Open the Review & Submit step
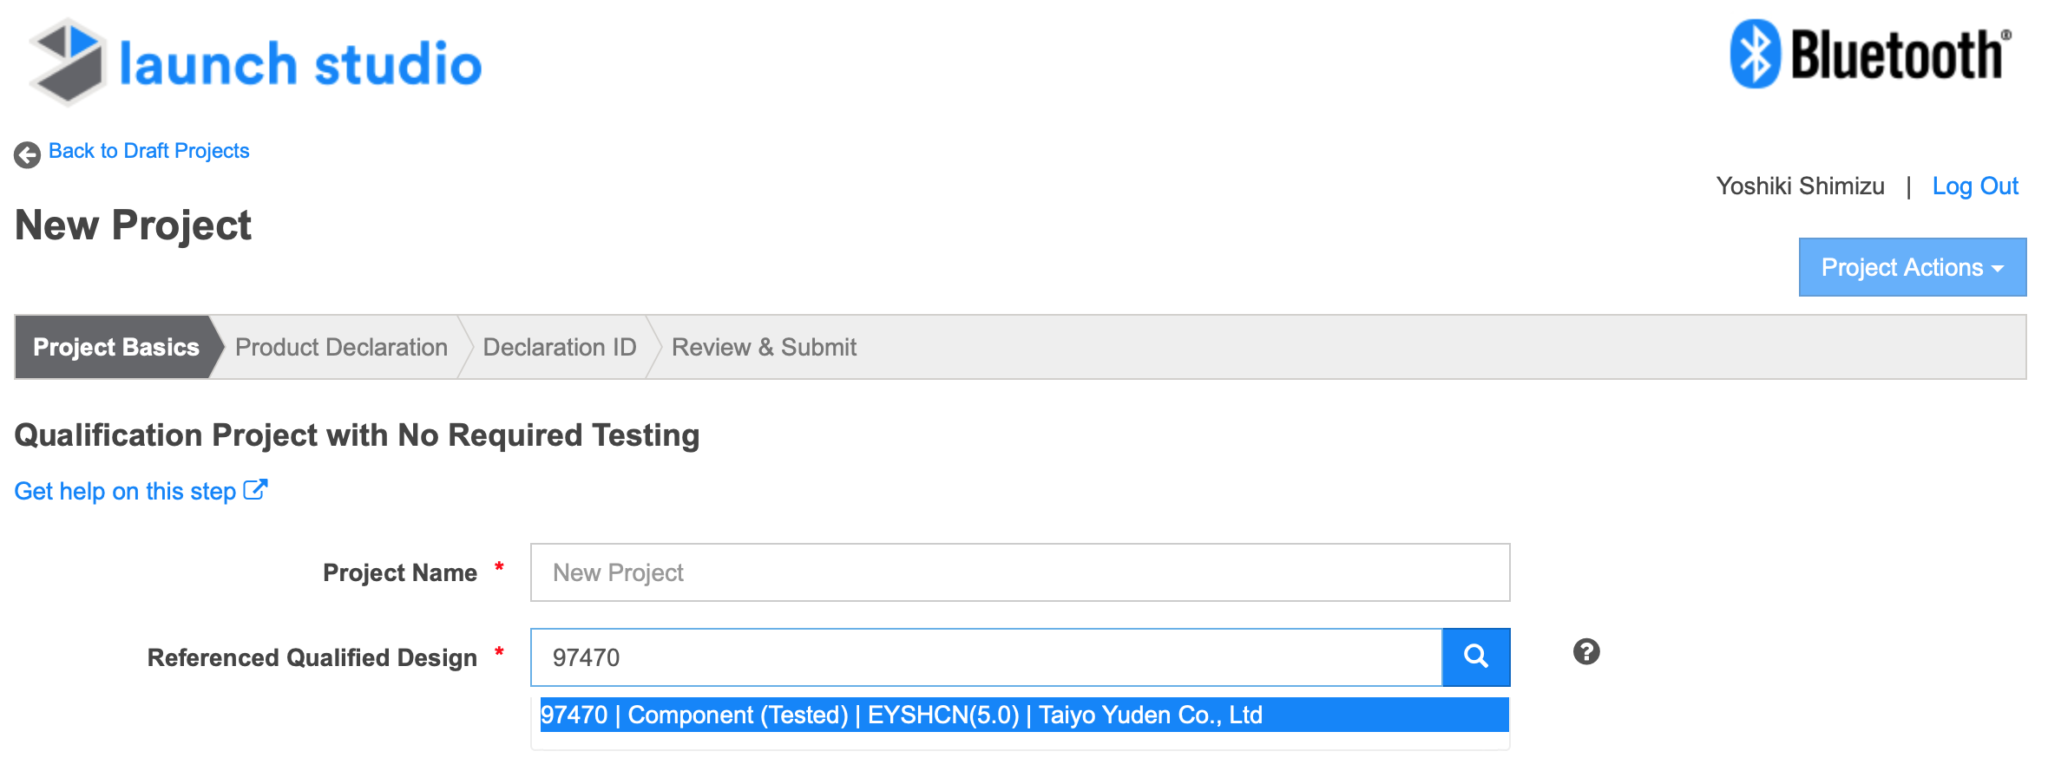The height and width of the screenshot is (784, 2048). tap(764, 347)
